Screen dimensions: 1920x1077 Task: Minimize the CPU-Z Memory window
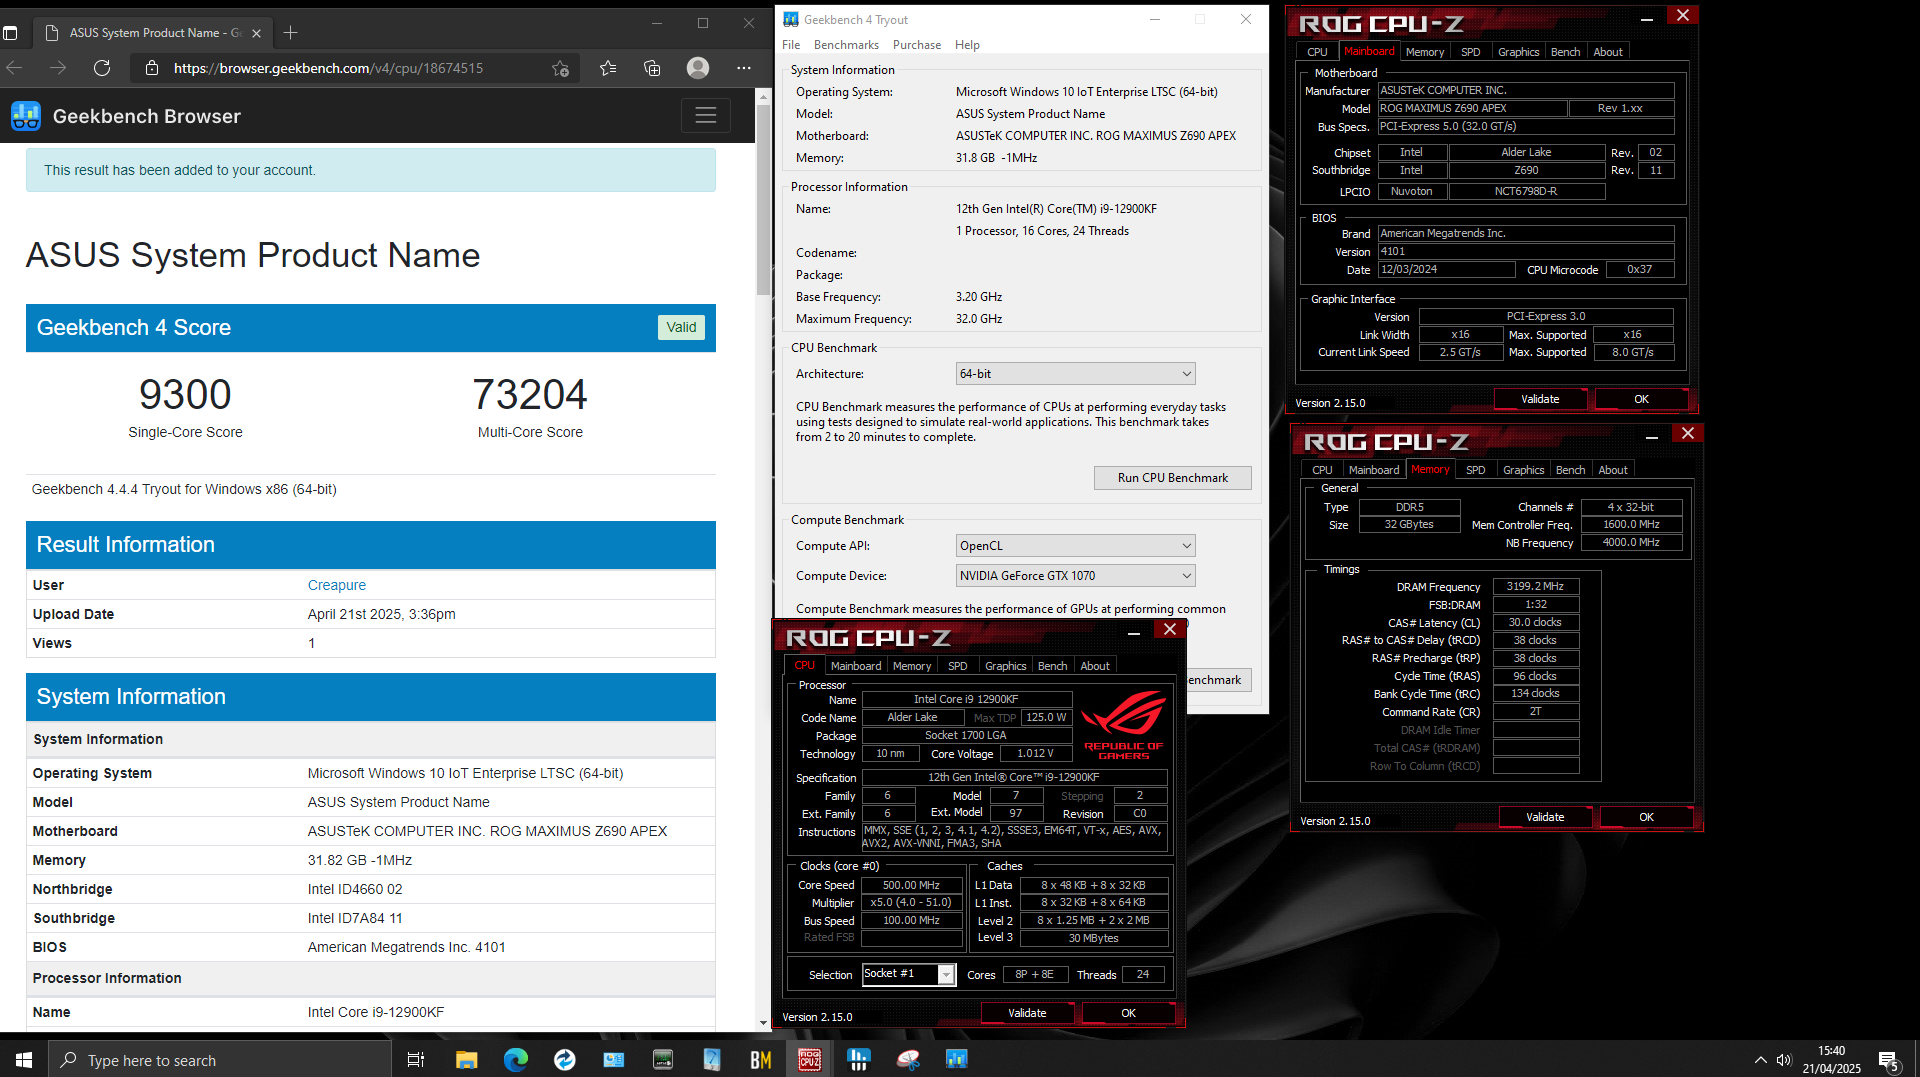pyautogui.click(x=1652, y=435)
